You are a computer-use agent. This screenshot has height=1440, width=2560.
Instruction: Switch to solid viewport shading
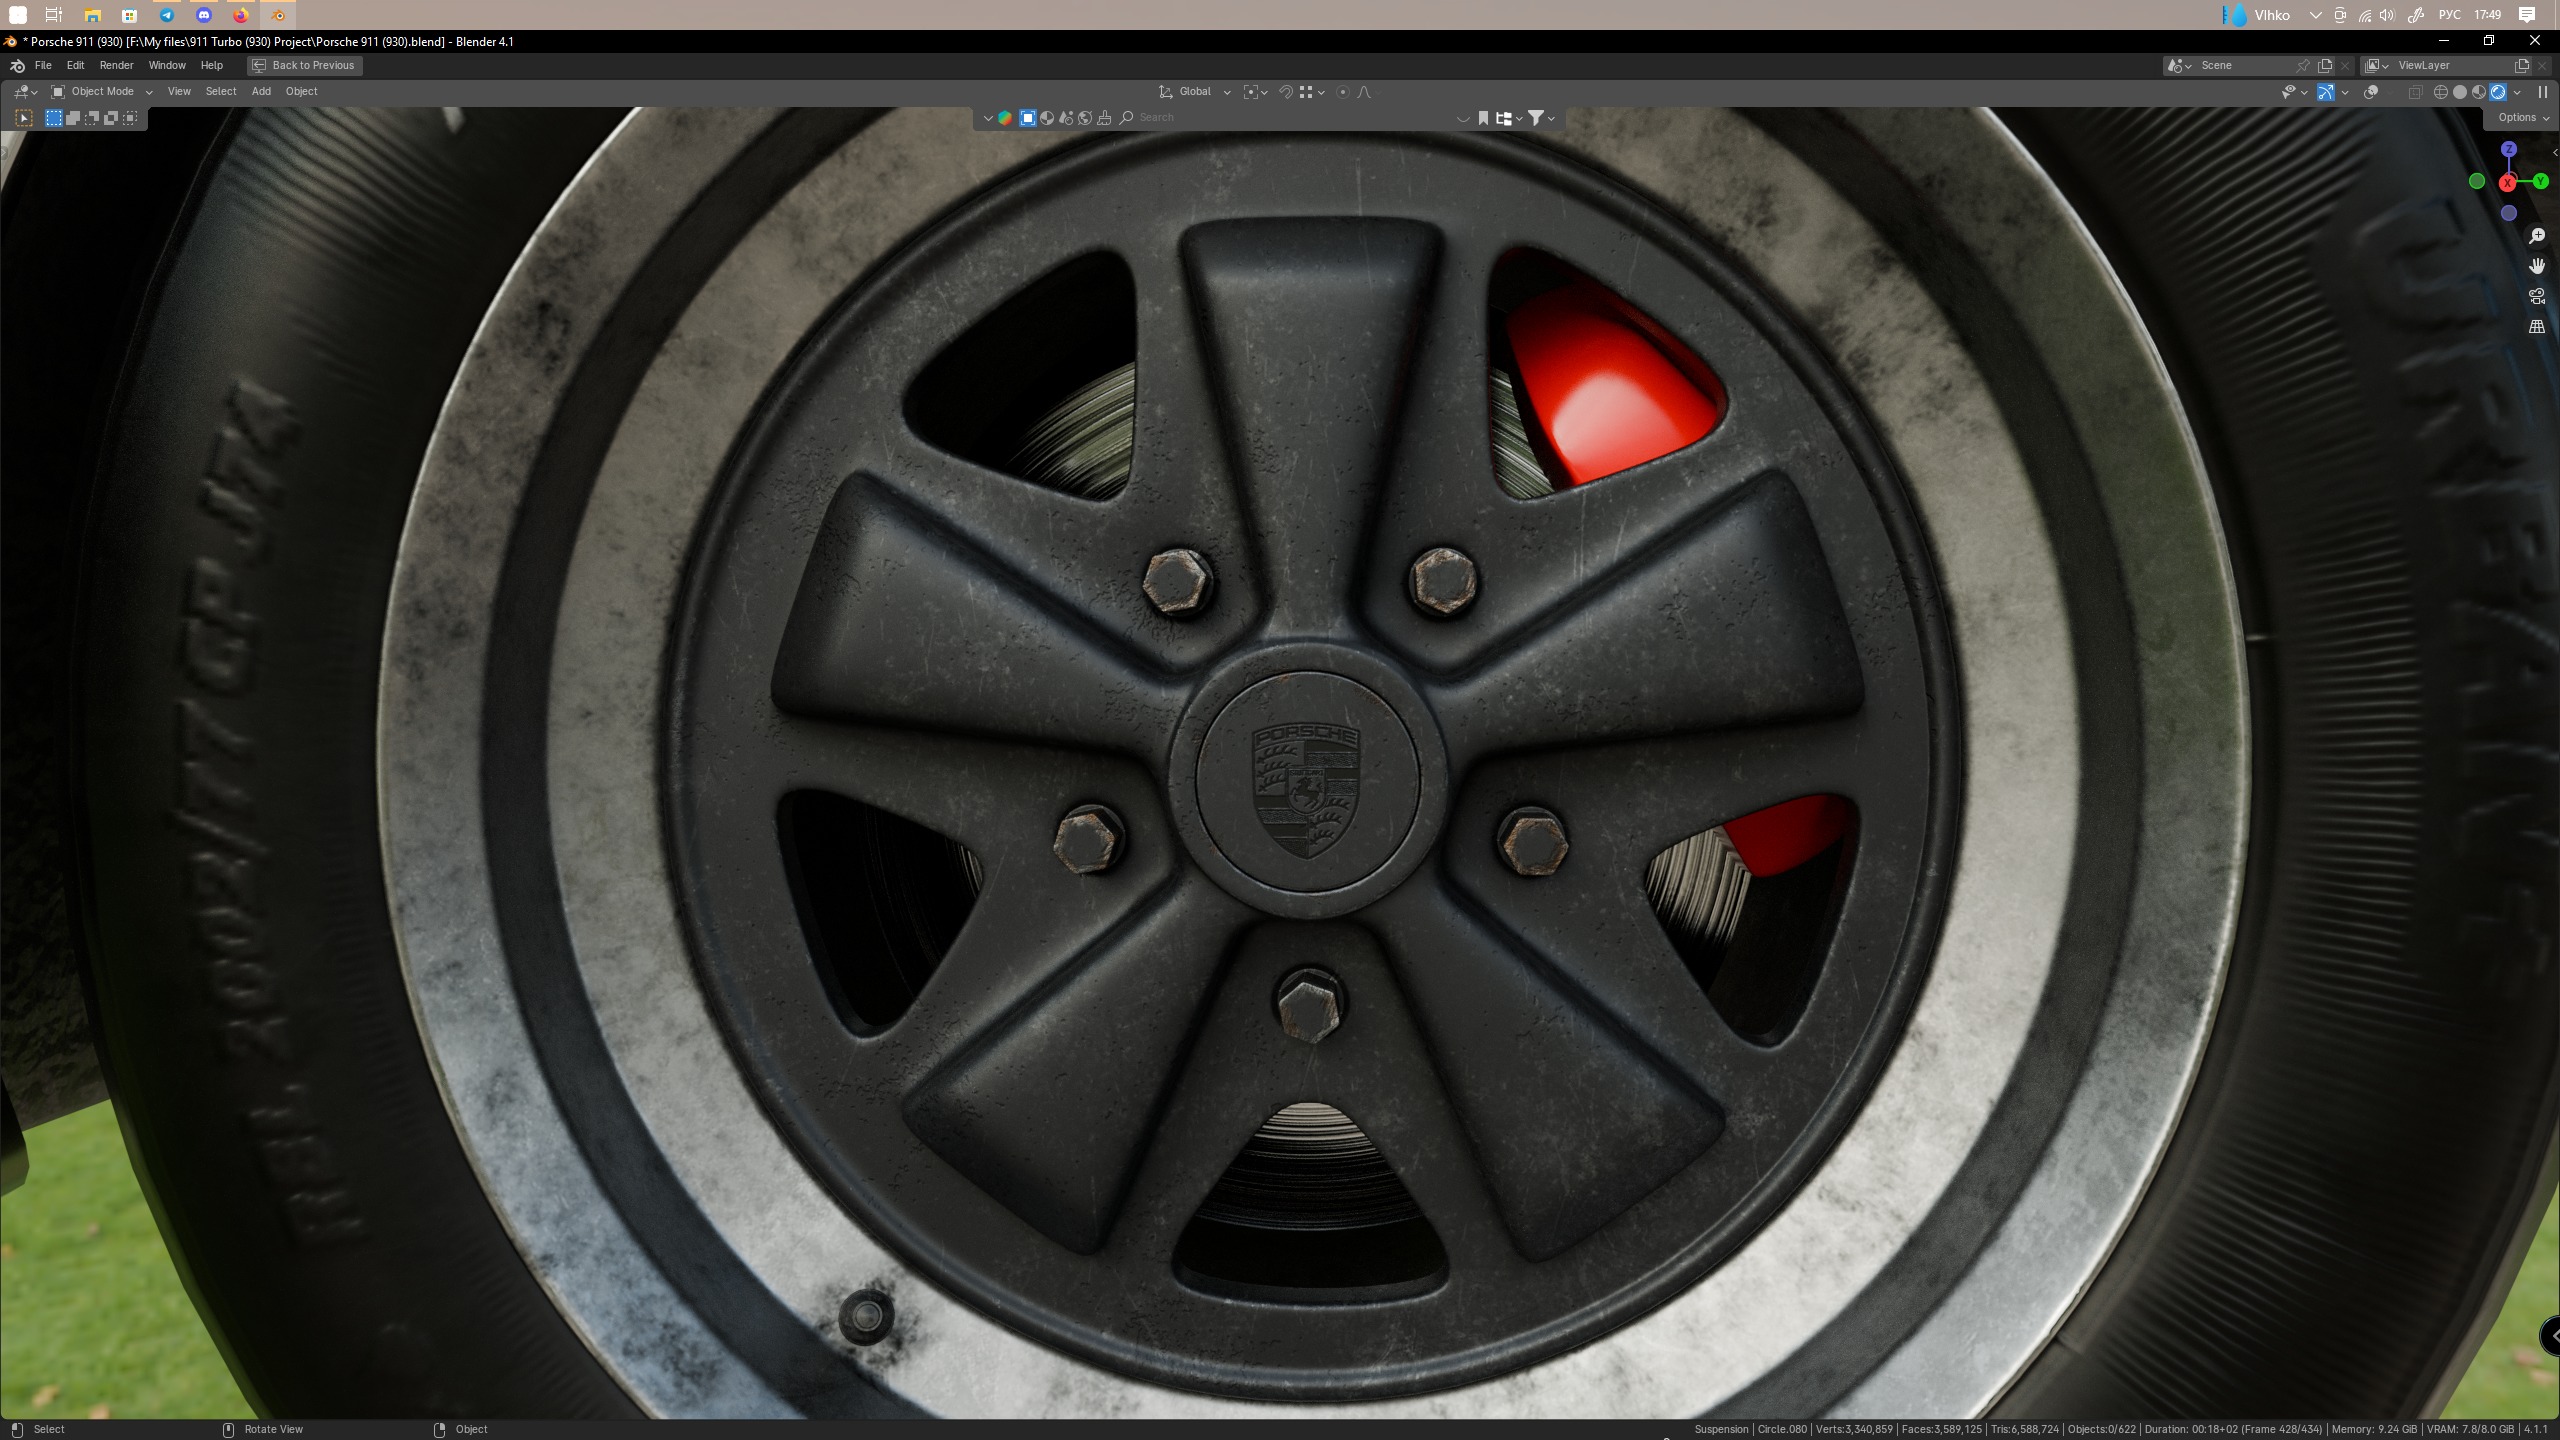tap(2460, 92)
